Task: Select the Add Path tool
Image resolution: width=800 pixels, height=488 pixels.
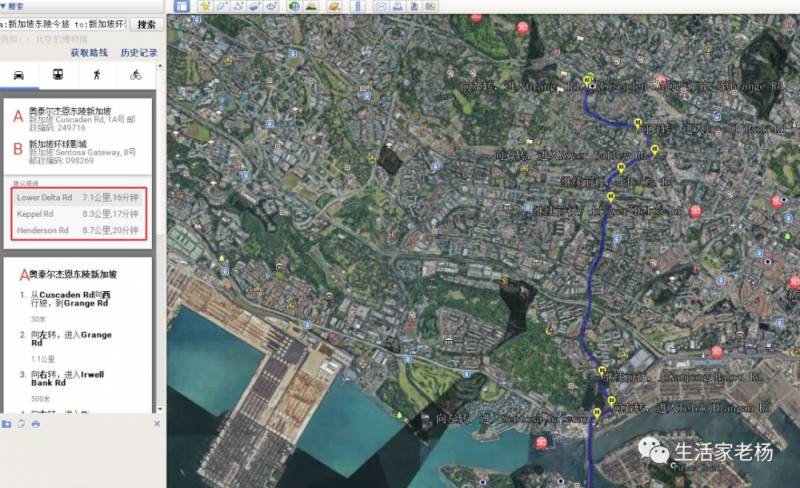Action: coord(240,6)
